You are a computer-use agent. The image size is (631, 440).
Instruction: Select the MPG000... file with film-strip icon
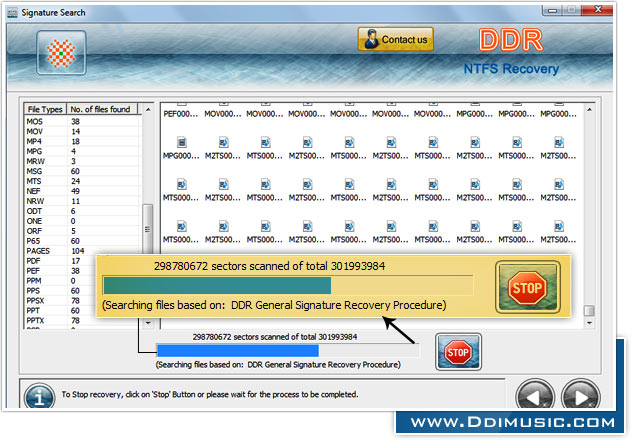(x=181, y=148)
